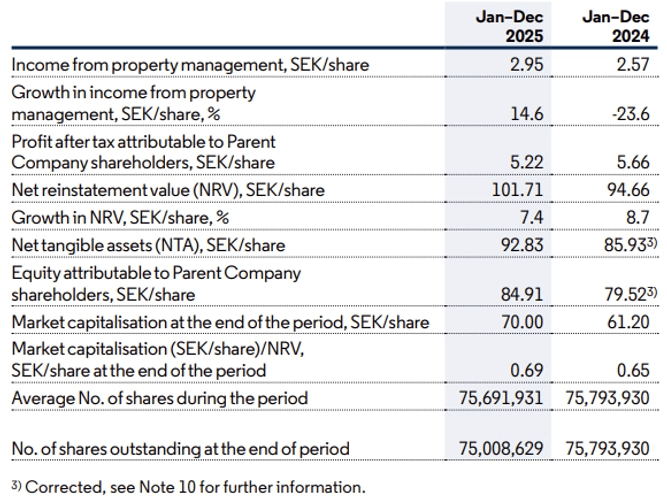Screen dimensions: 667x497
Task: Click the "Net reinstatement value (NRV), SEK/share" row label
Action: [153, 190]
